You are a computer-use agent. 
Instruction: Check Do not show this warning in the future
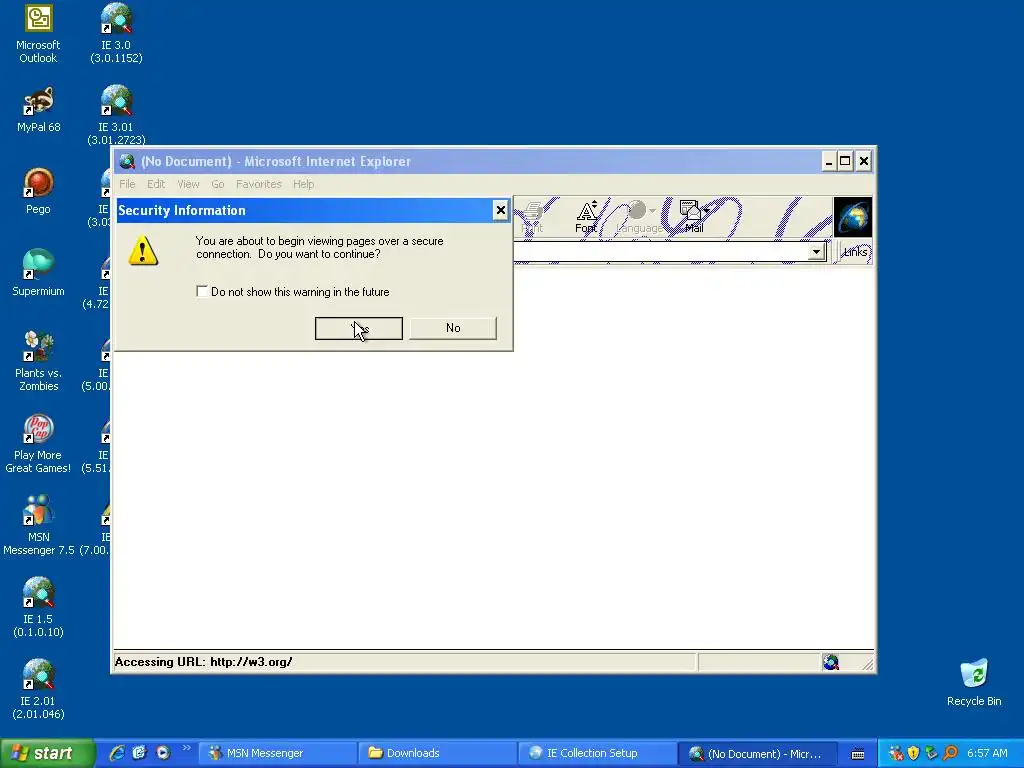point(202,291)
